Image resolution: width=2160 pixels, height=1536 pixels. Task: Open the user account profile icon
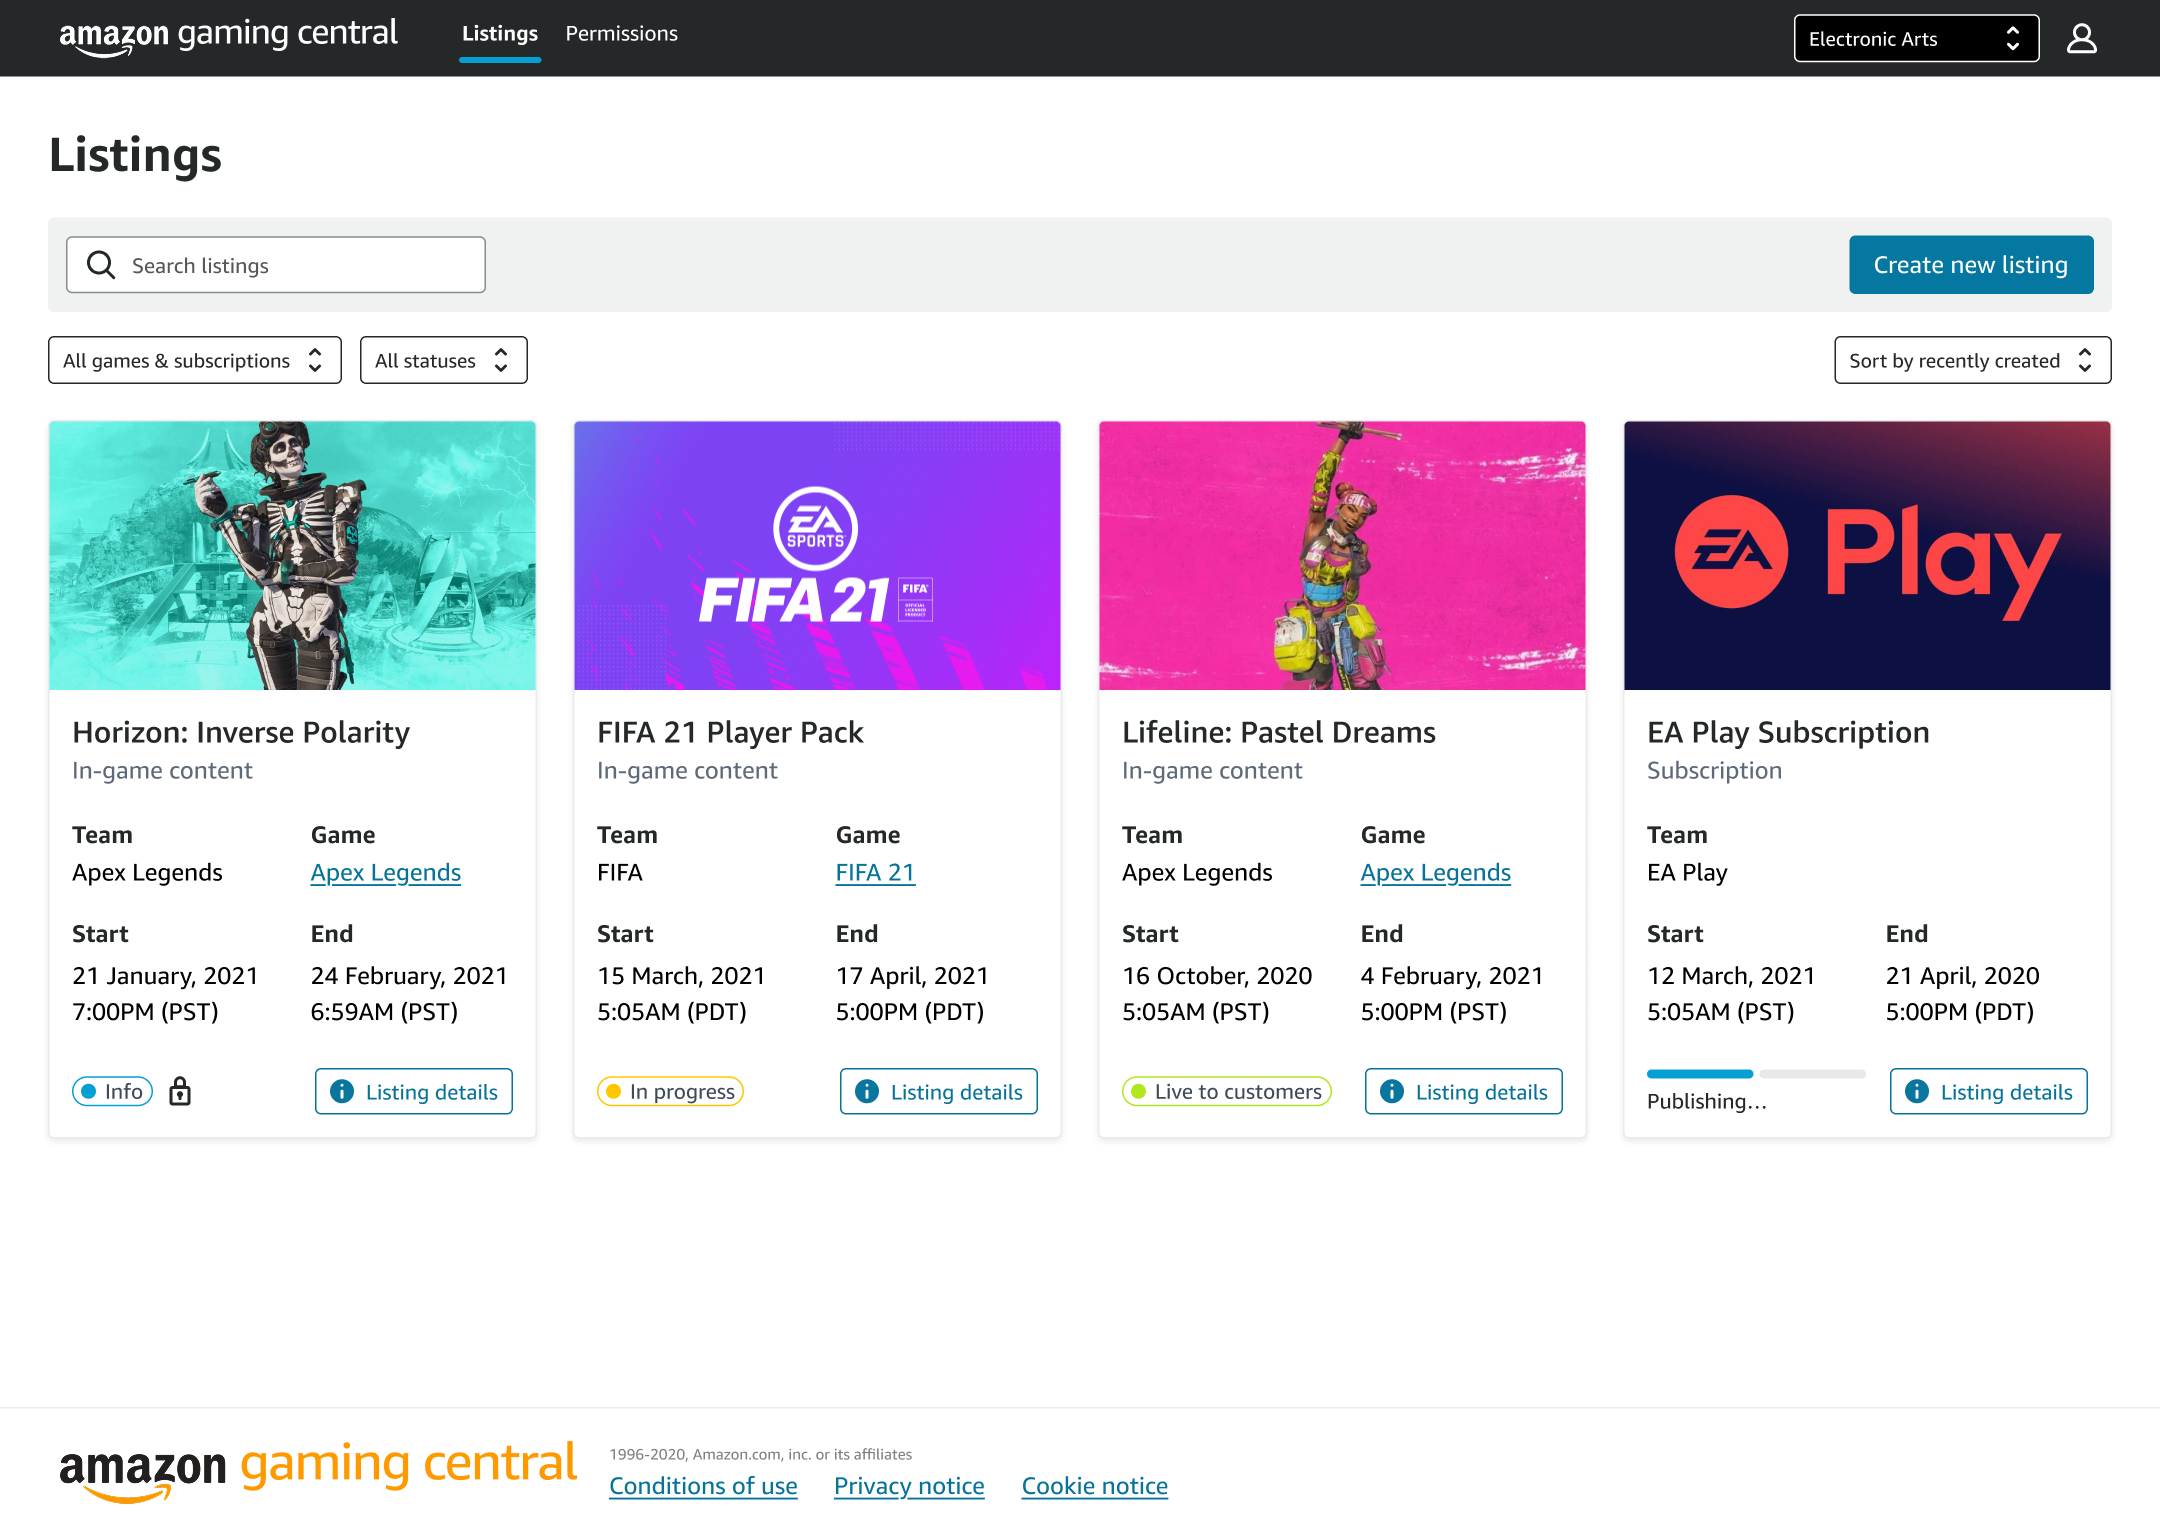2082,39
